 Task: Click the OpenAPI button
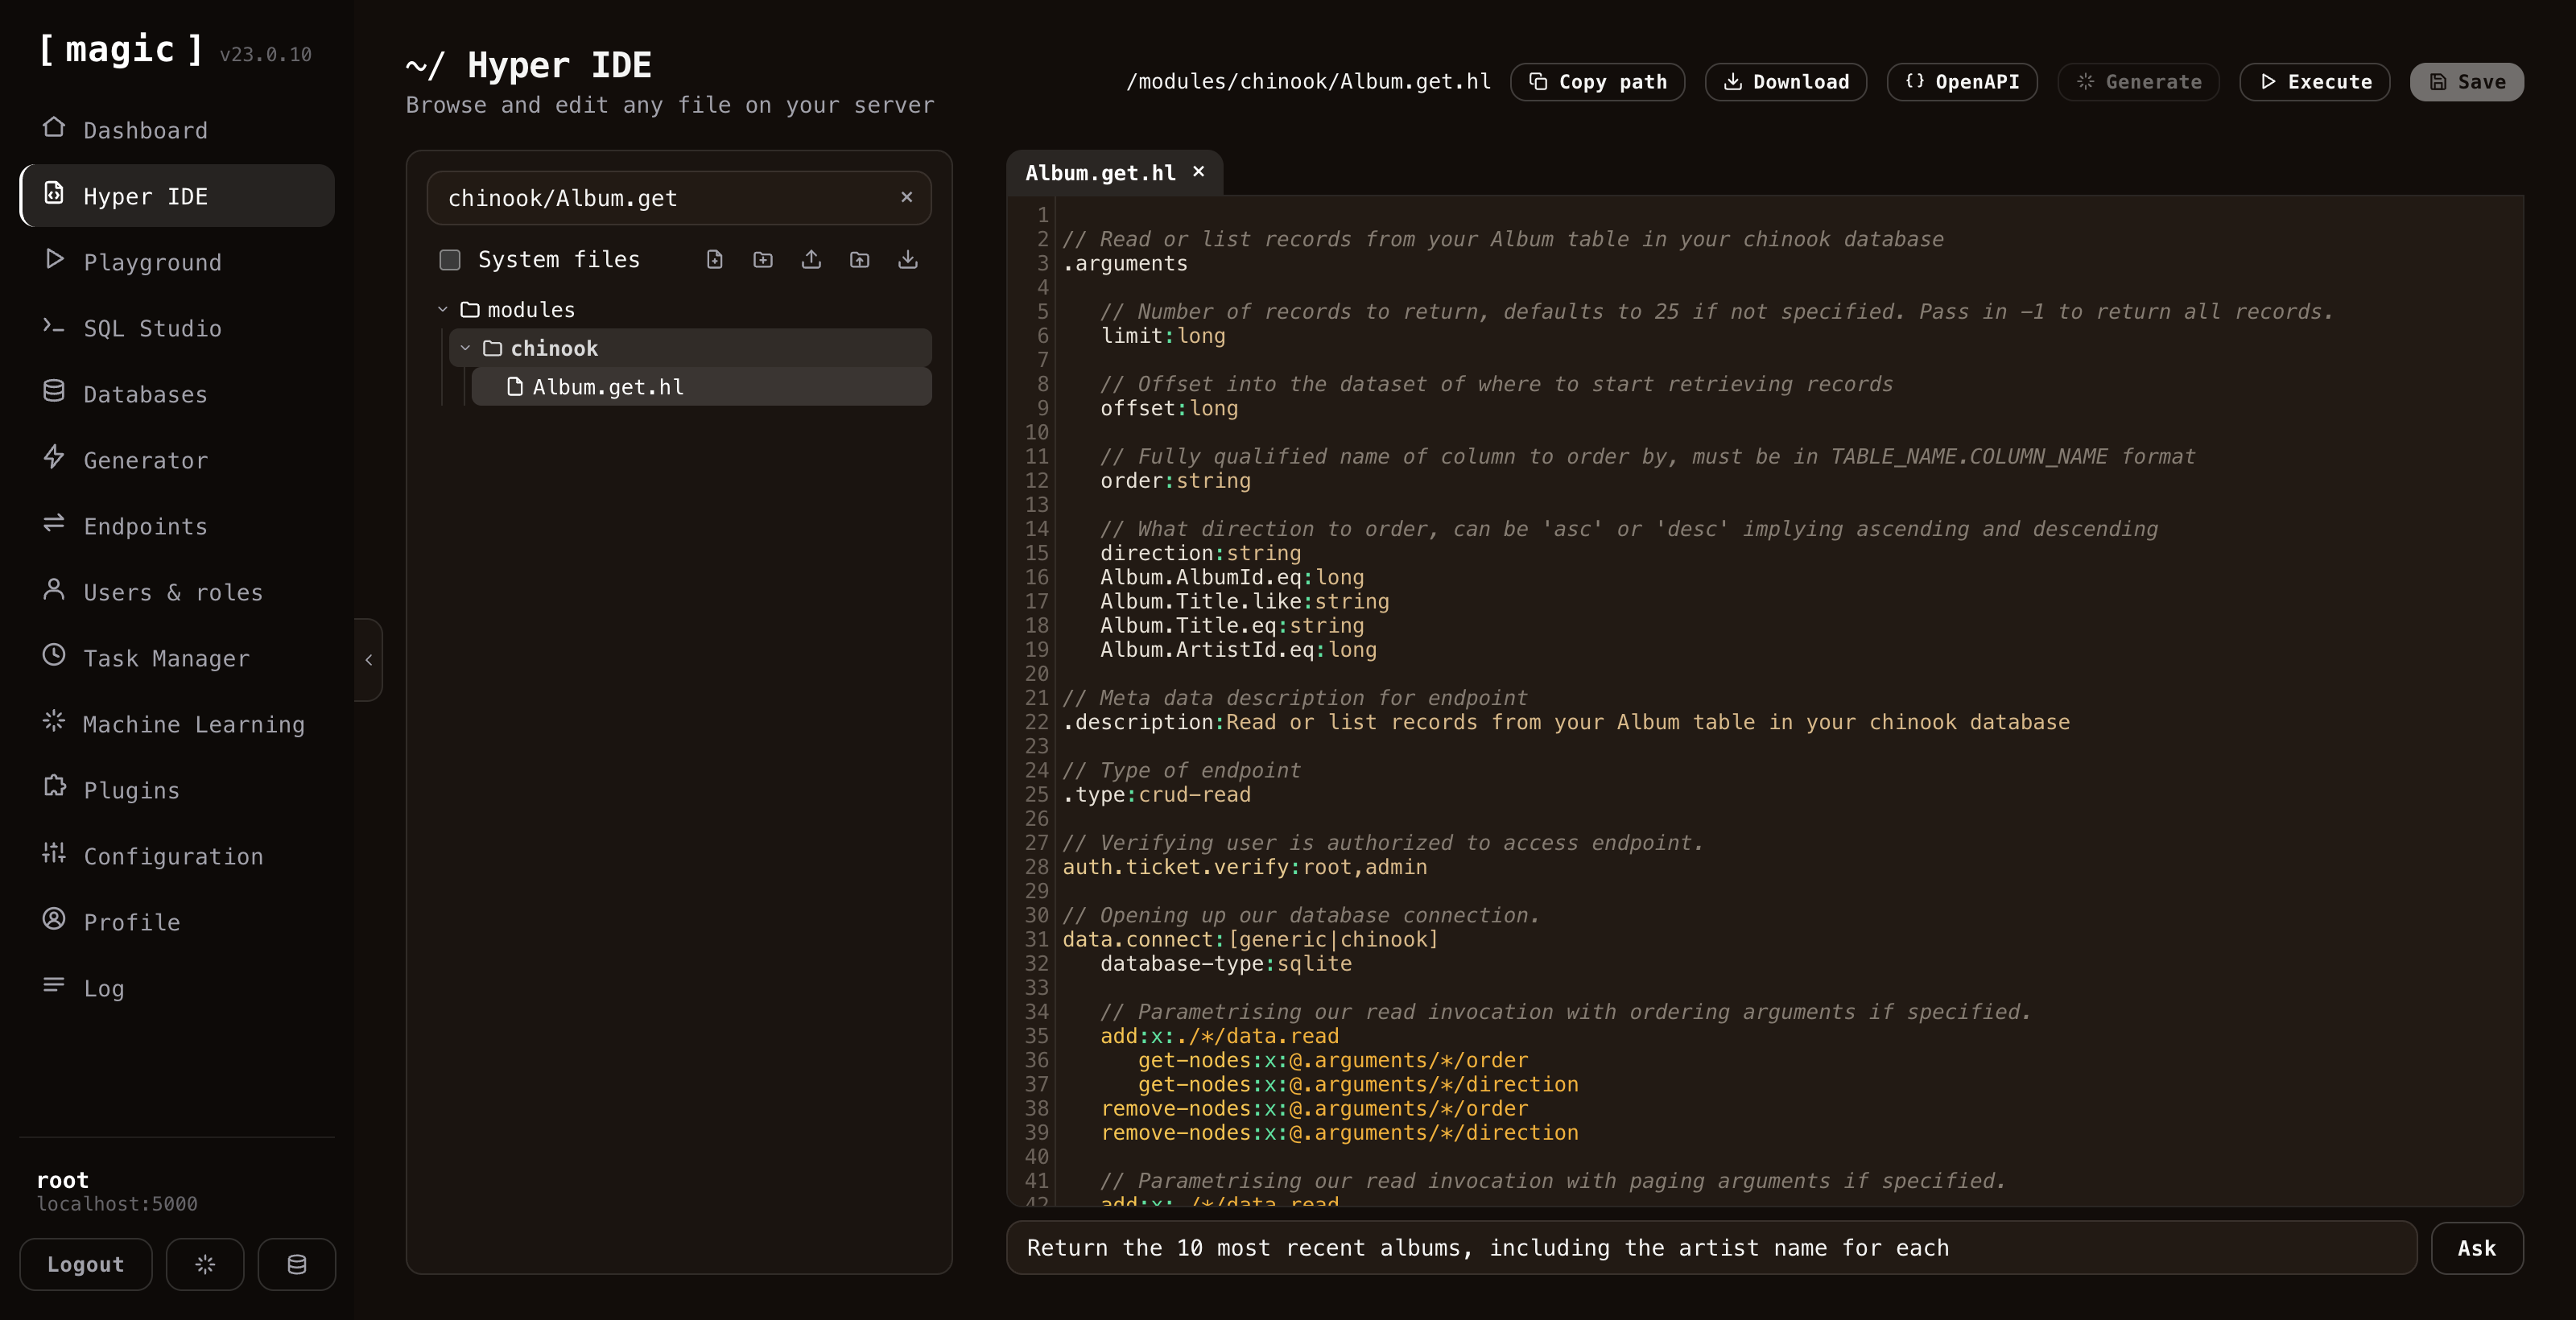pos(1962,82)
